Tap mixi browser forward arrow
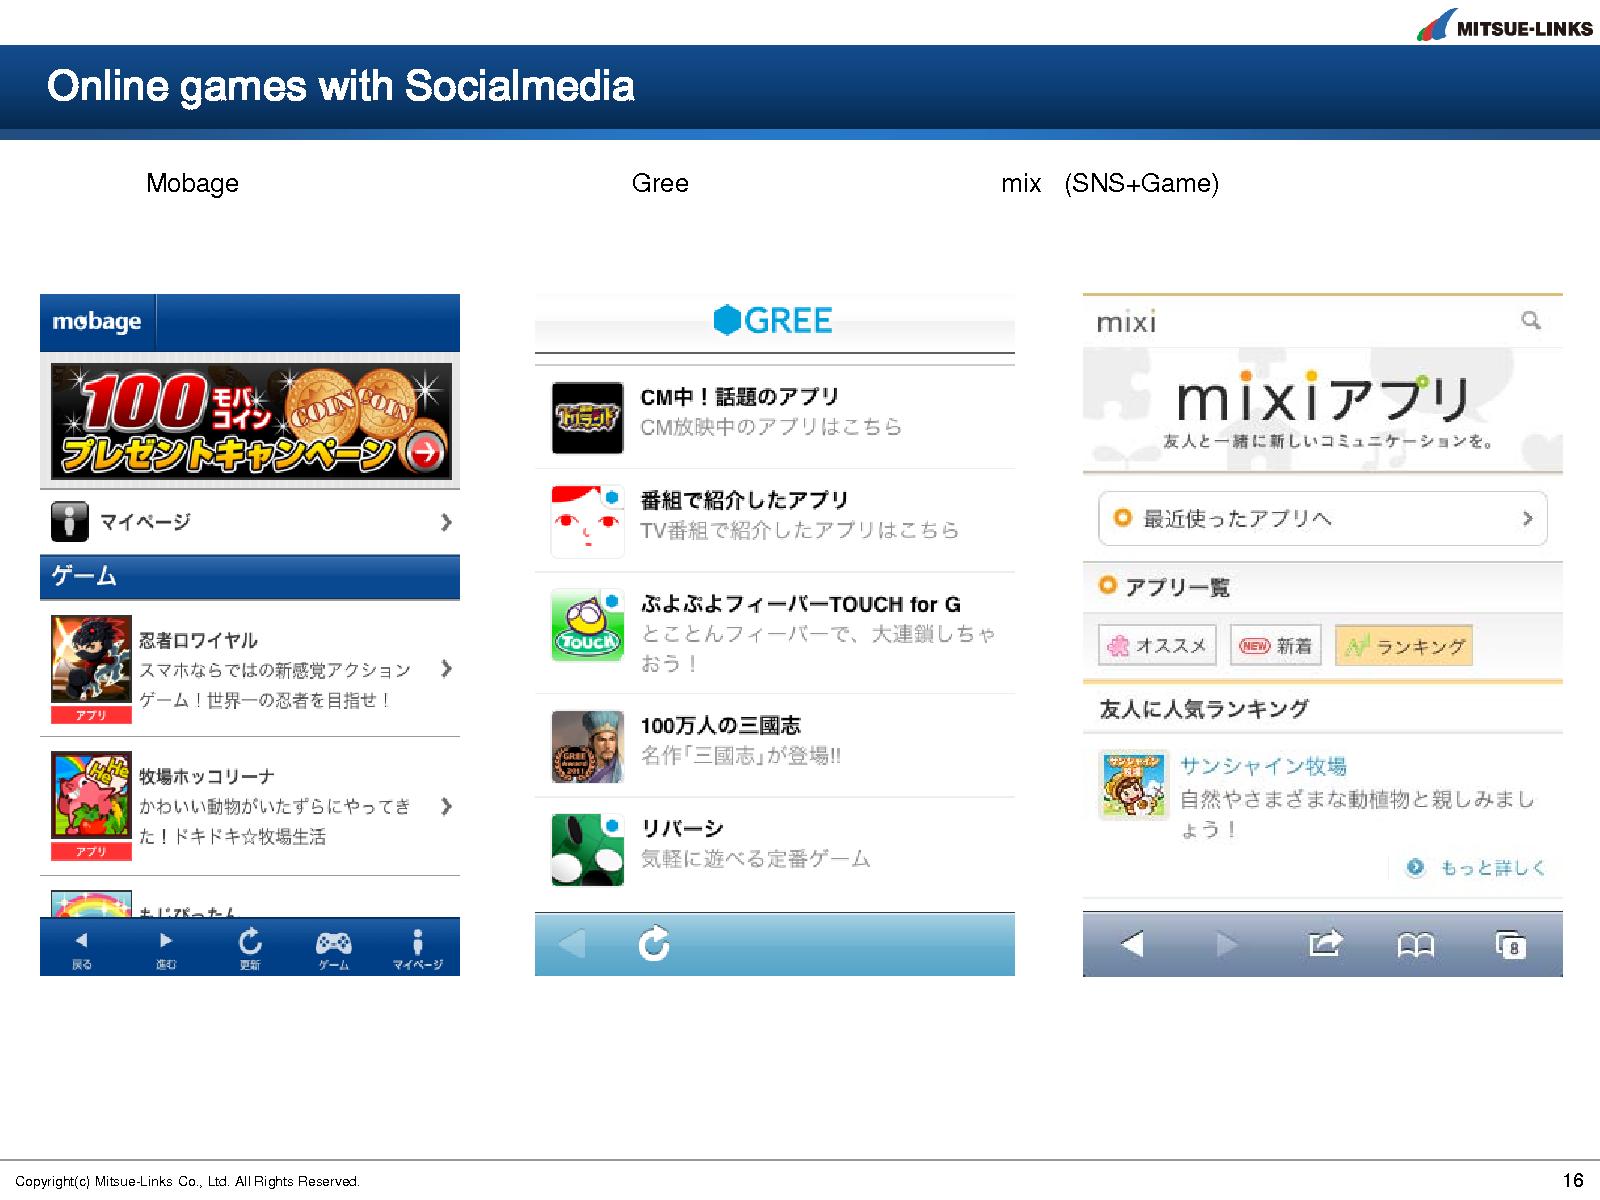The height and width of the screenshot is (1200, 1600). [x=1226, y=943]
